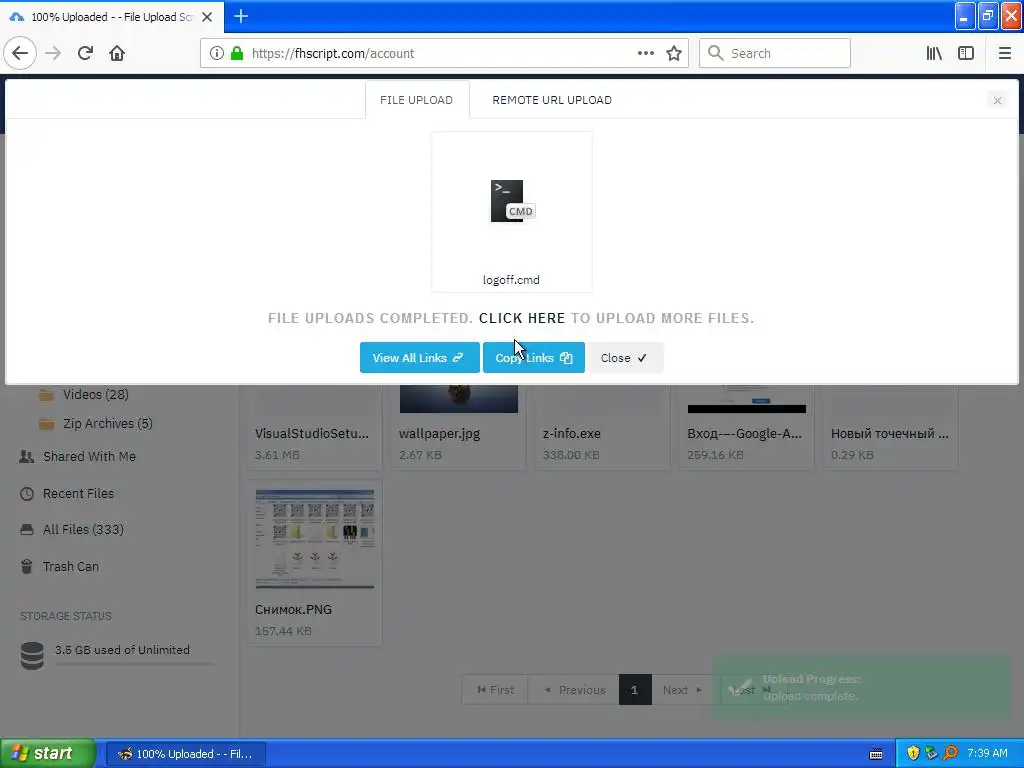
Task: Click the browser Back arrow button
Action: pyautogui.click(x=20, y=54)
